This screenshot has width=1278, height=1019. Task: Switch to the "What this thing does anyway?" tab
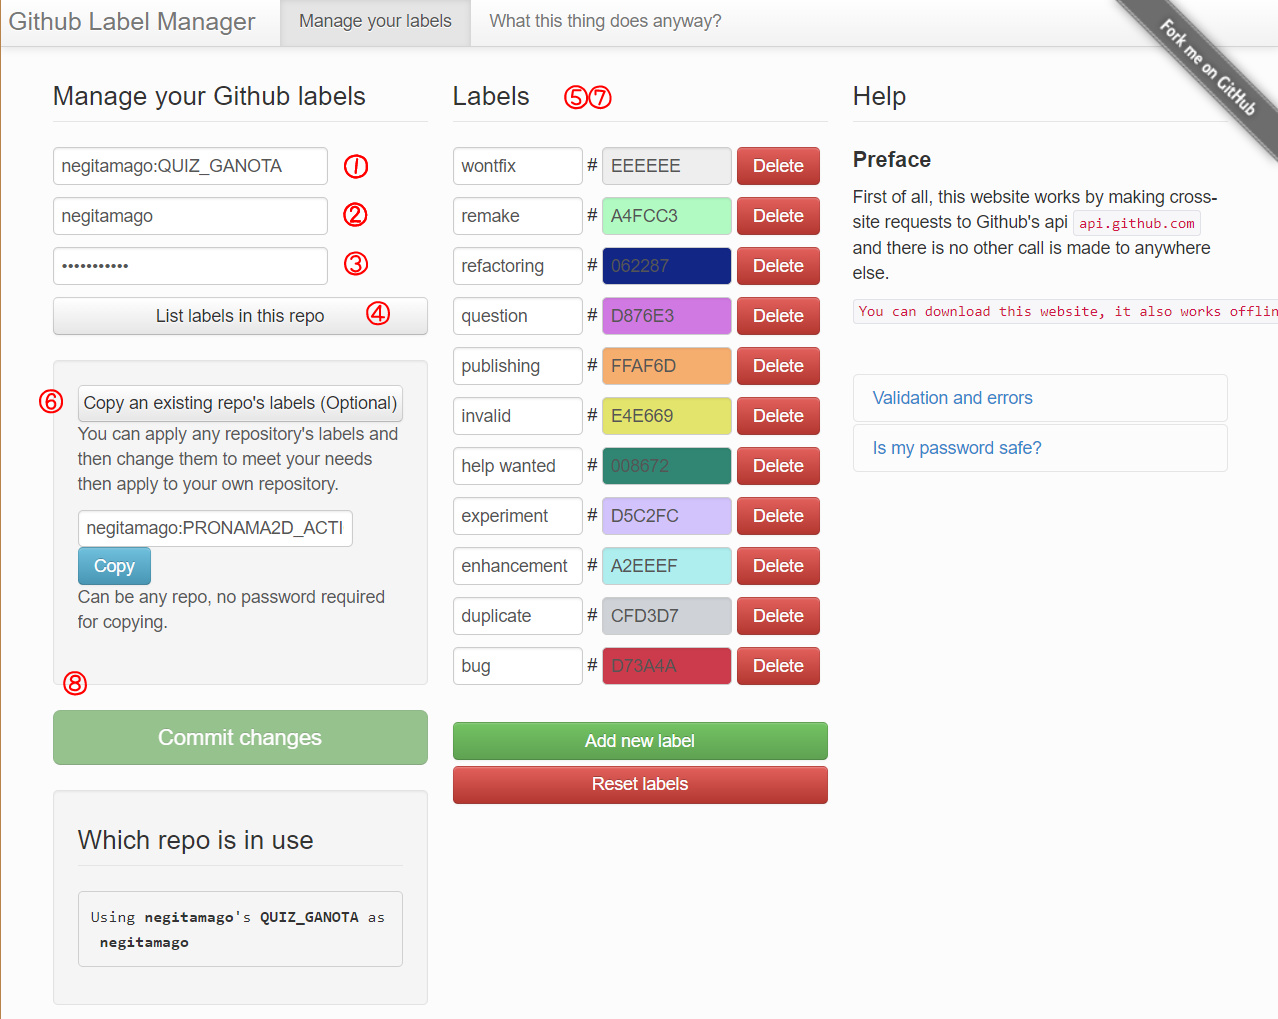coord(604,20)
